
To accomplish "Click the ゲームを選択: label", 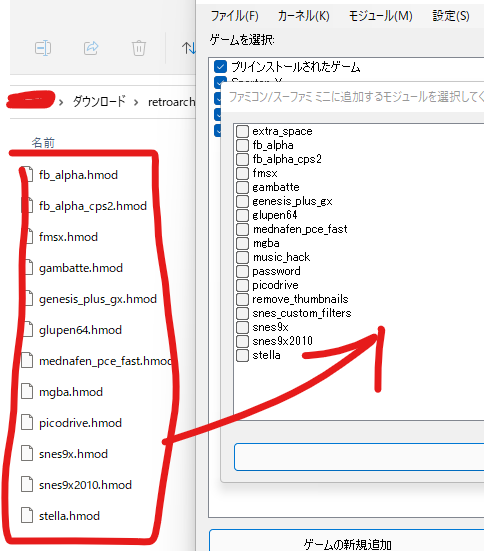I will (x=242, y=40).
